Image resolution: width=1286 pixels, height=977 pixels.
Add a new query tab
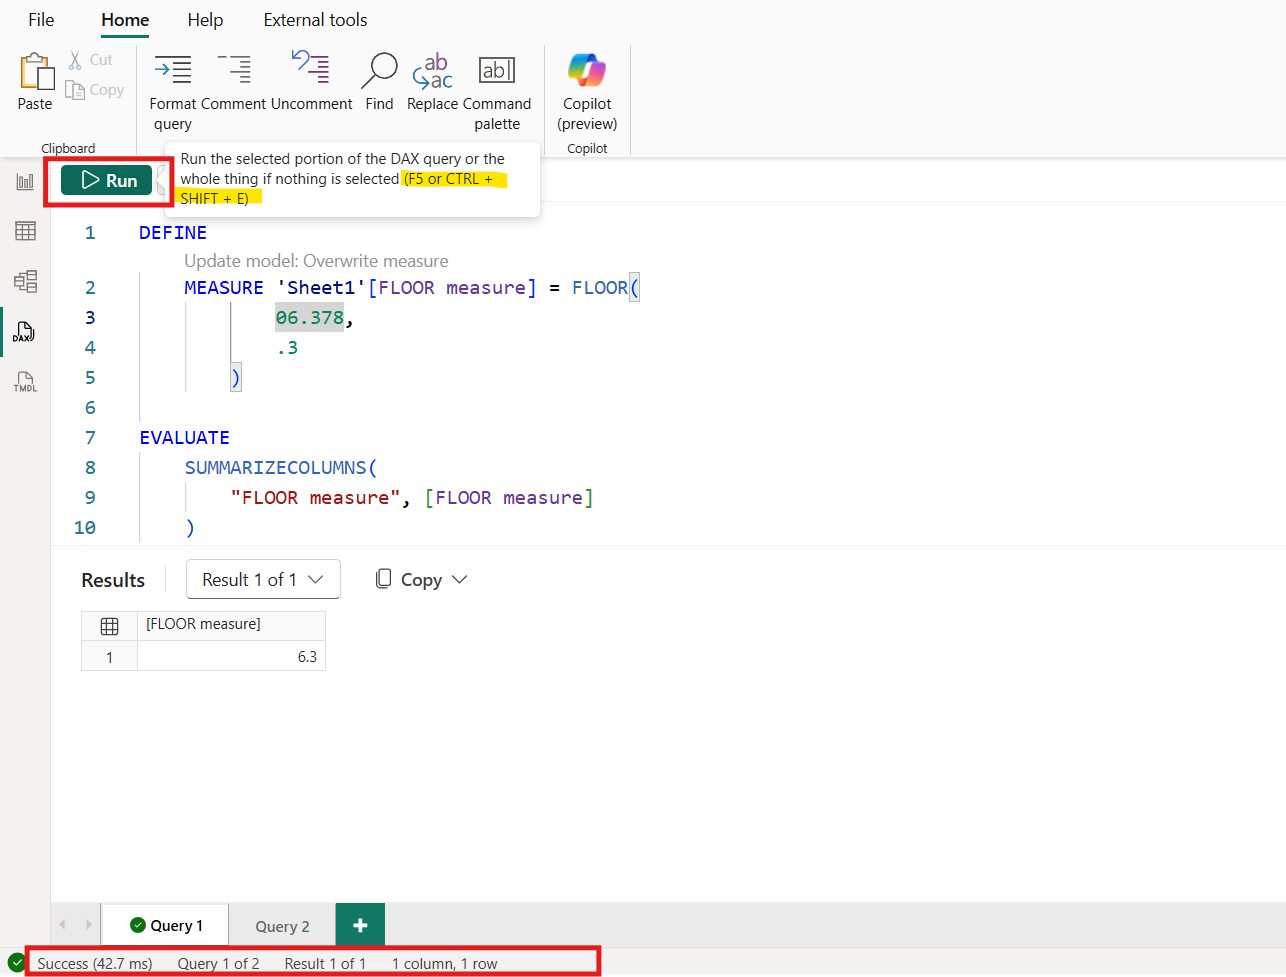click(359, 925)
